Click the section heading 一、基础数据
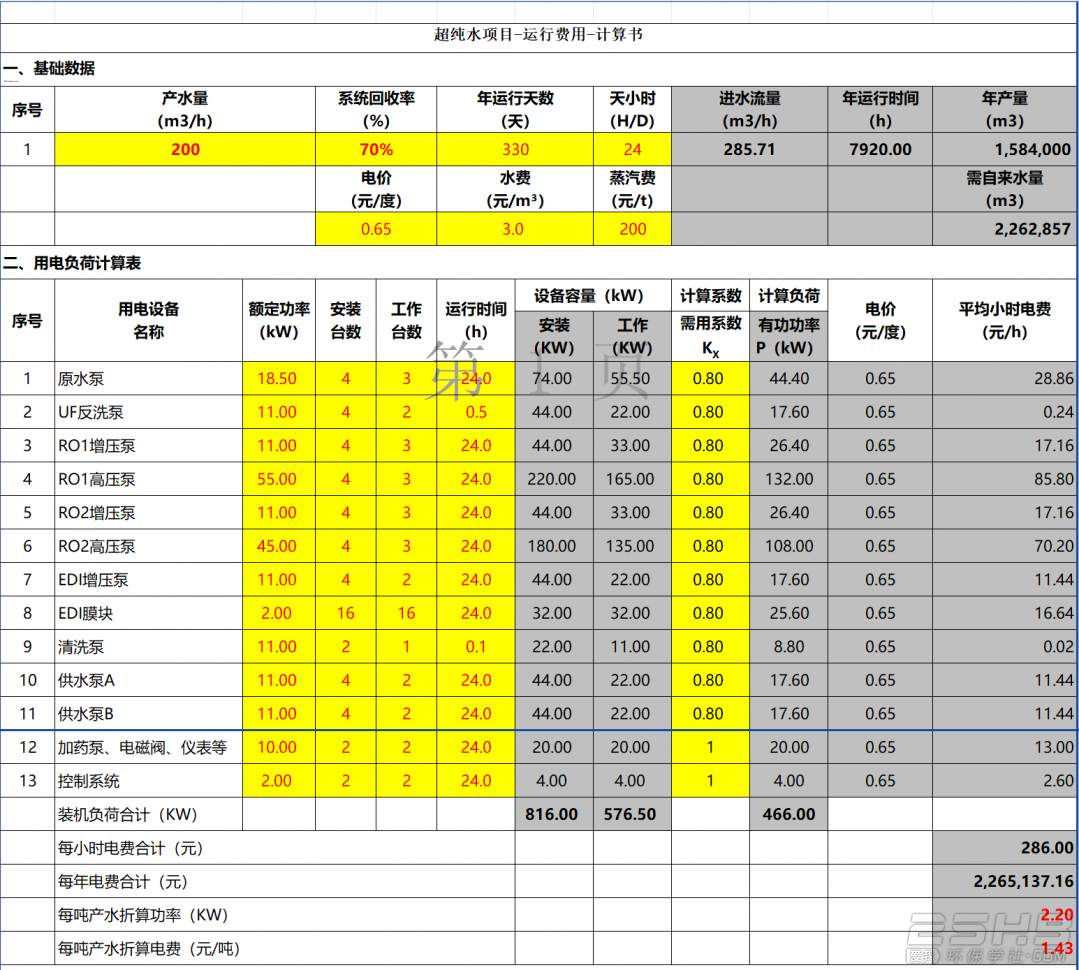Image resolution: width=1079 pixels, height=970 pixels. pos(50,69)
